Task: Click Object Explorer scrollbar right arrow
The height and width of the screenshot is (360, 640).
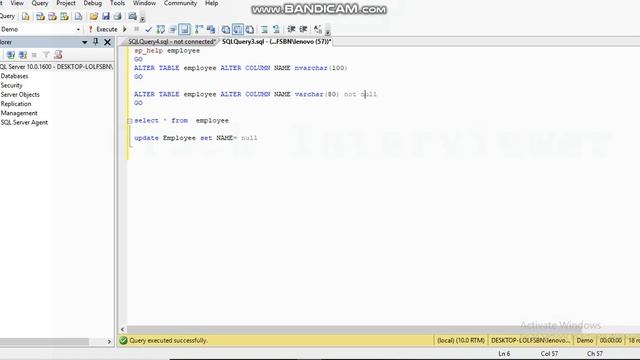Action: pyautogui.click(x=109, y=342)
